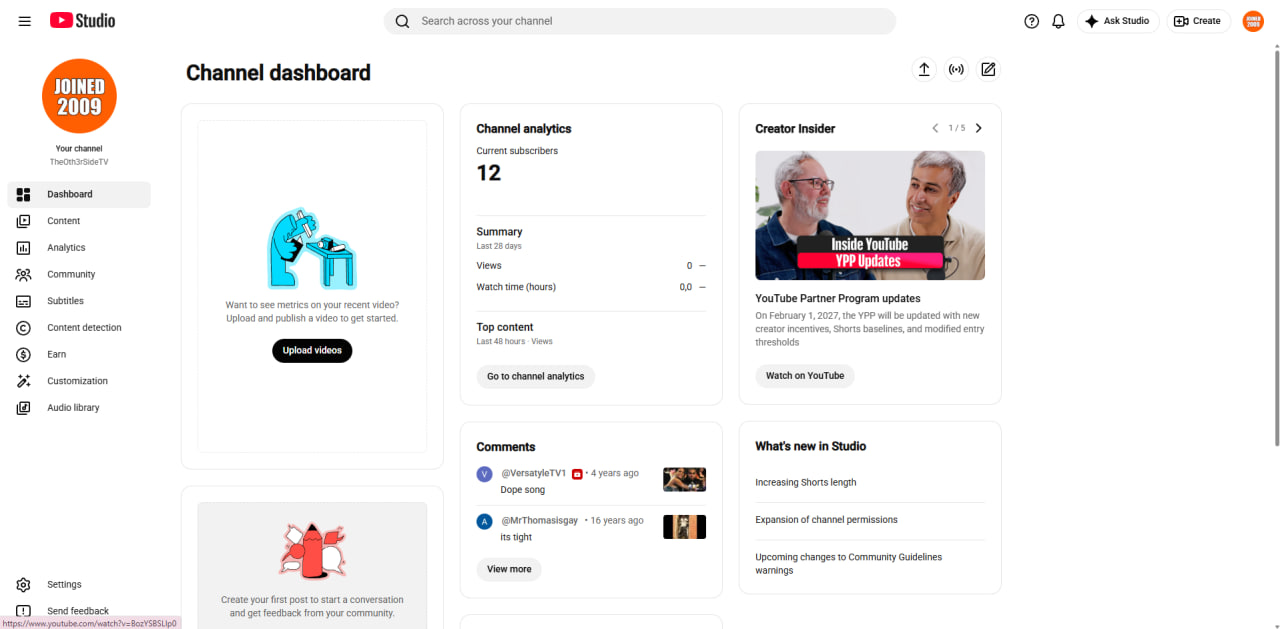Image resolution: width=1280 pixels, height=629 pixels.
Task: Click the Current subscribers count 12
Action: click(x=488, y=173)
